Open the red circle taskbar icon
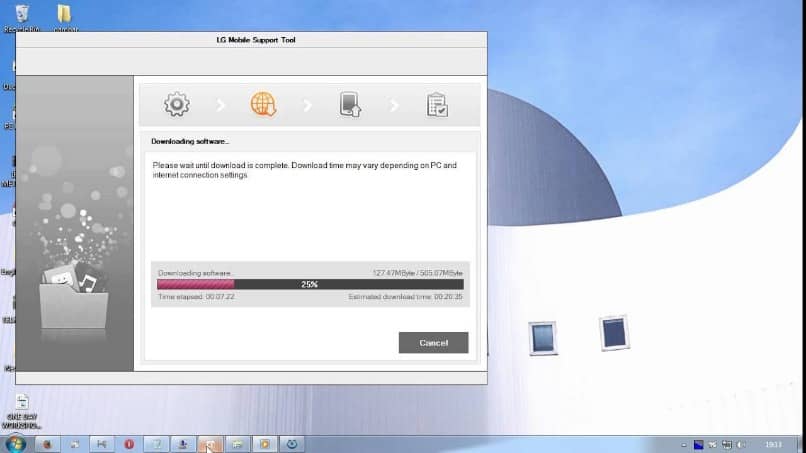This screenshot has width=806, height=453. pyautogui.click(x=129, y=444)
